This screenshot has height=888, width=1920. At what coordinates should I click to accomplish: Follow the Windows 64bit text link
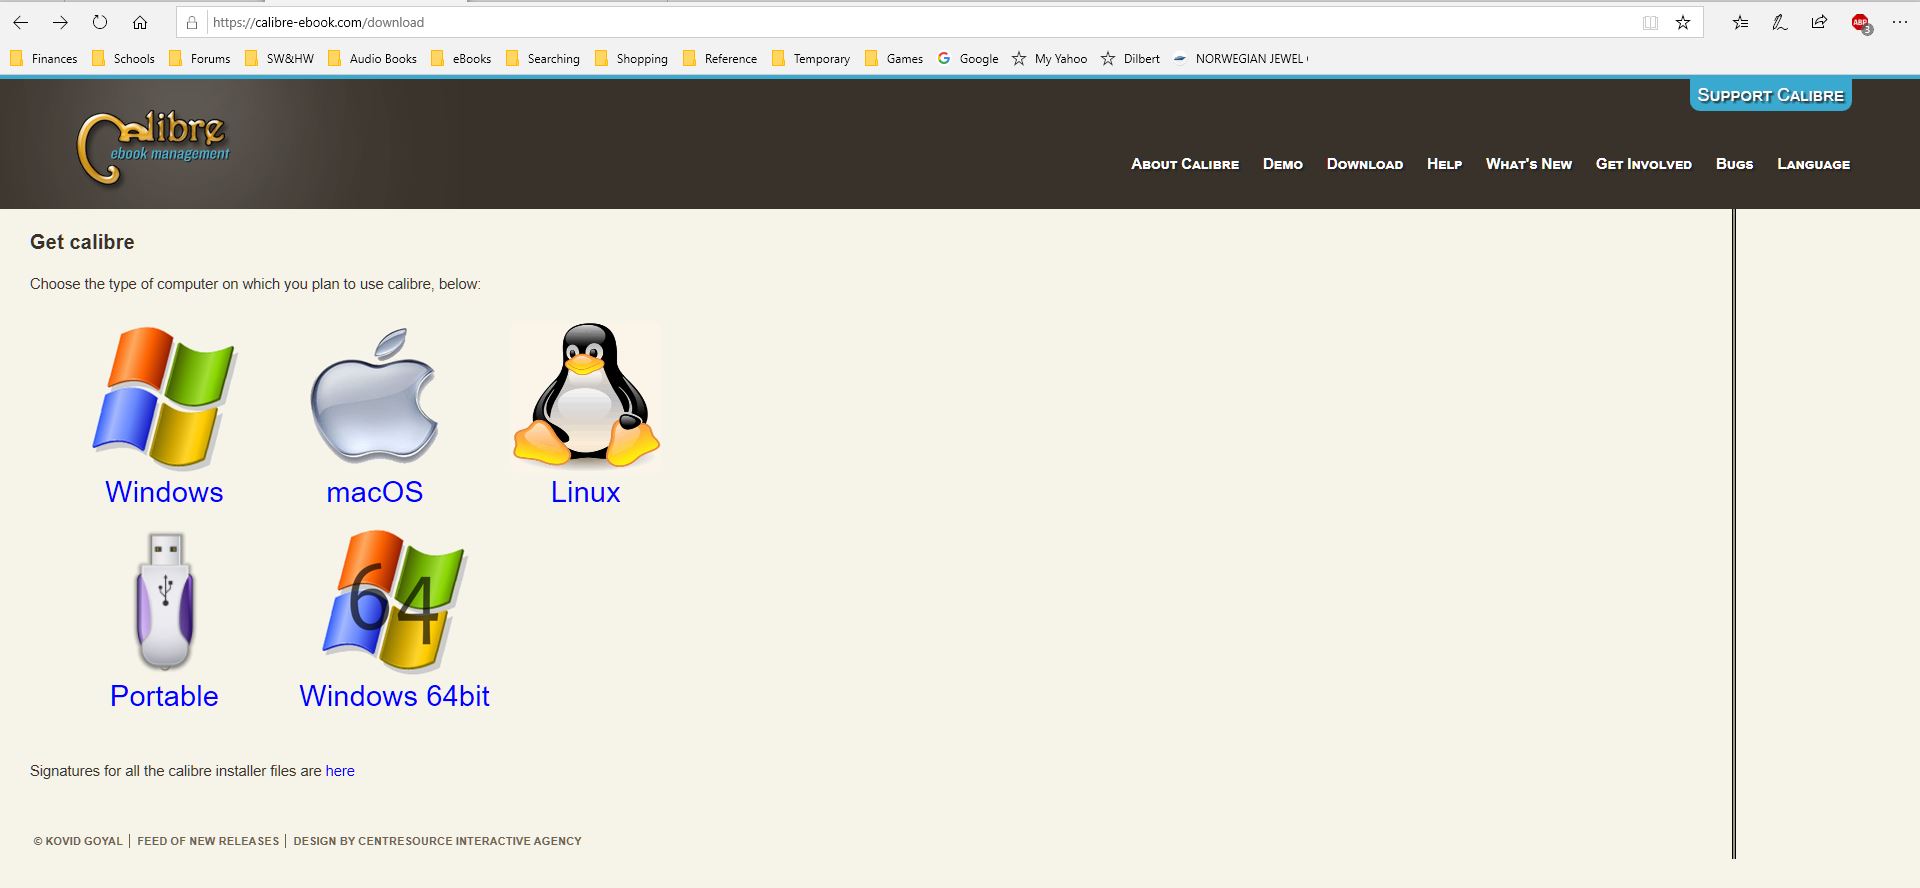[395, 696]
